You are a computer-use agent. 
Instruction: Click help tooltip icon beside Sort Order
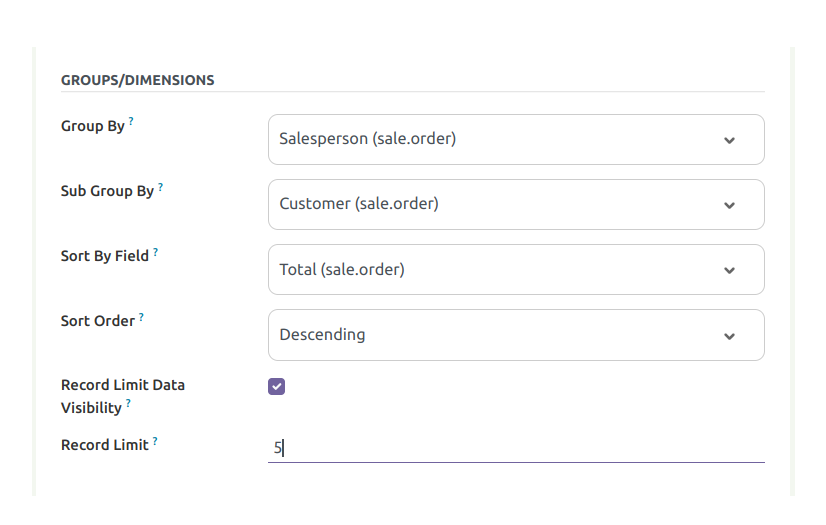coord(141,317)
